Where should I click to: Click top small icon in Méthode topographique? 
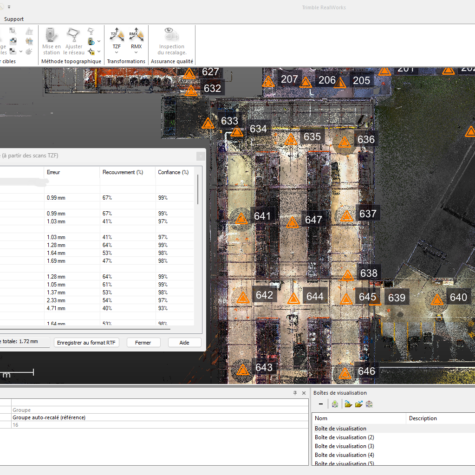coord(90,31)
